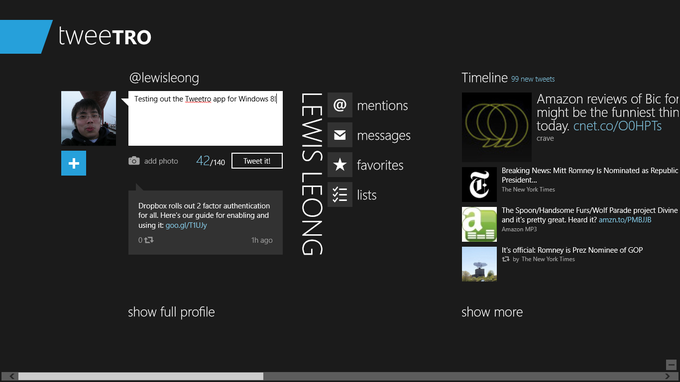Click the Tweet it! button
Screen dimensions: 680x382
pos(257,161)
